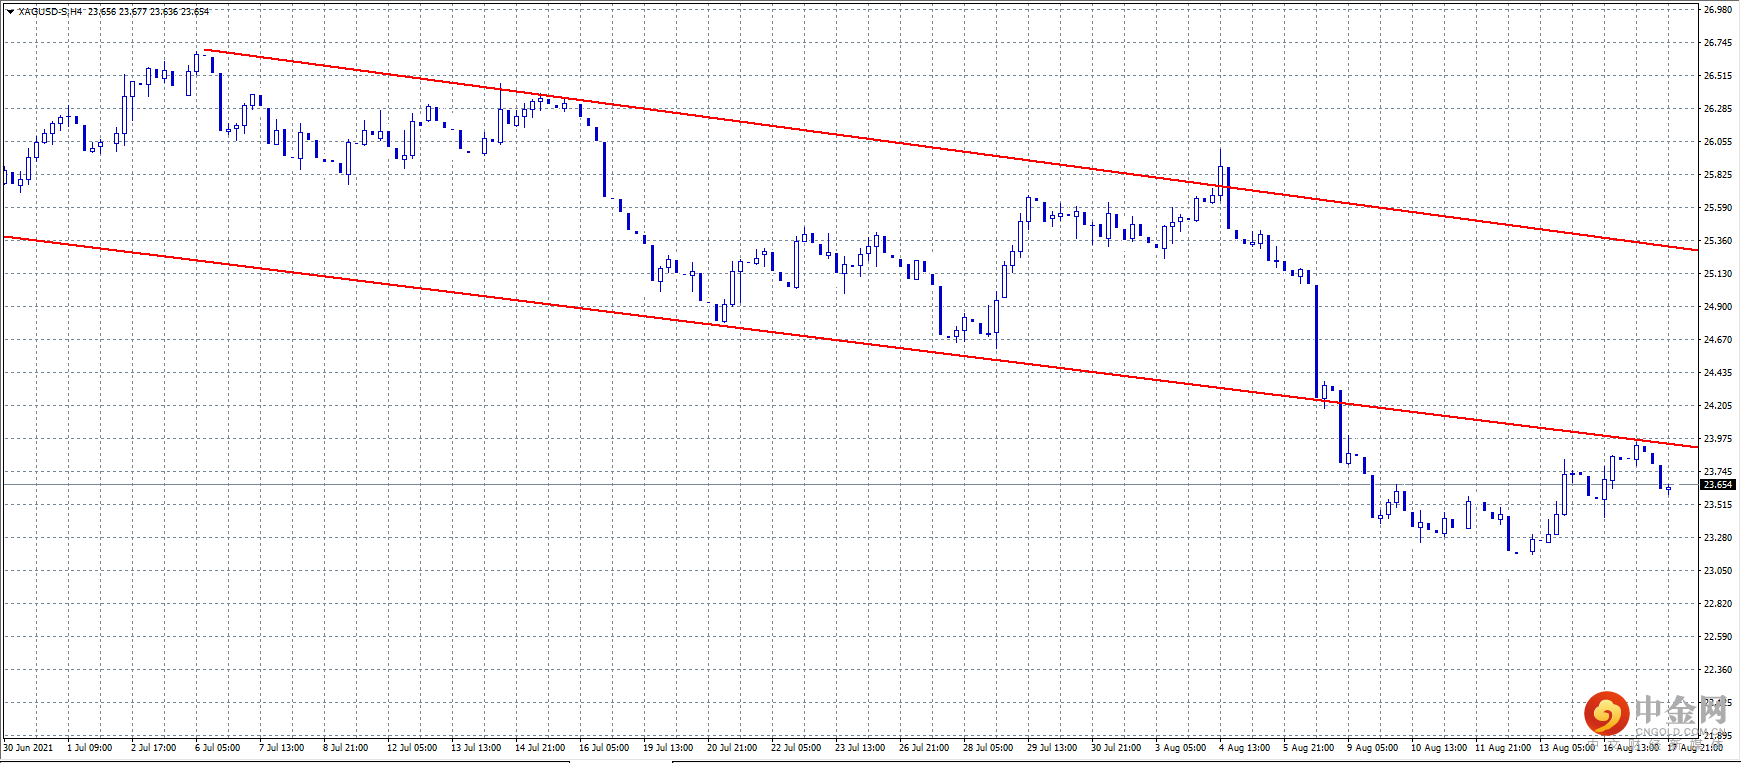Click the 22.590 price scale label
Image resolution: width=1741 pixels, height=763 pixels.
(x=1718, y=637)
